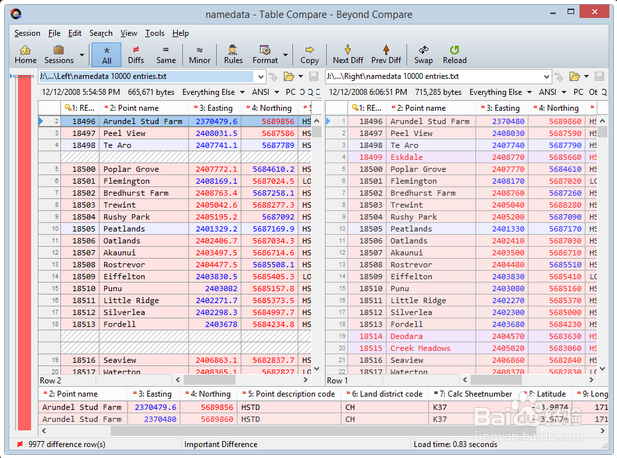Click left redo arrow beside path field
This screenshot has height=458, width=617.
click(273, 77)
